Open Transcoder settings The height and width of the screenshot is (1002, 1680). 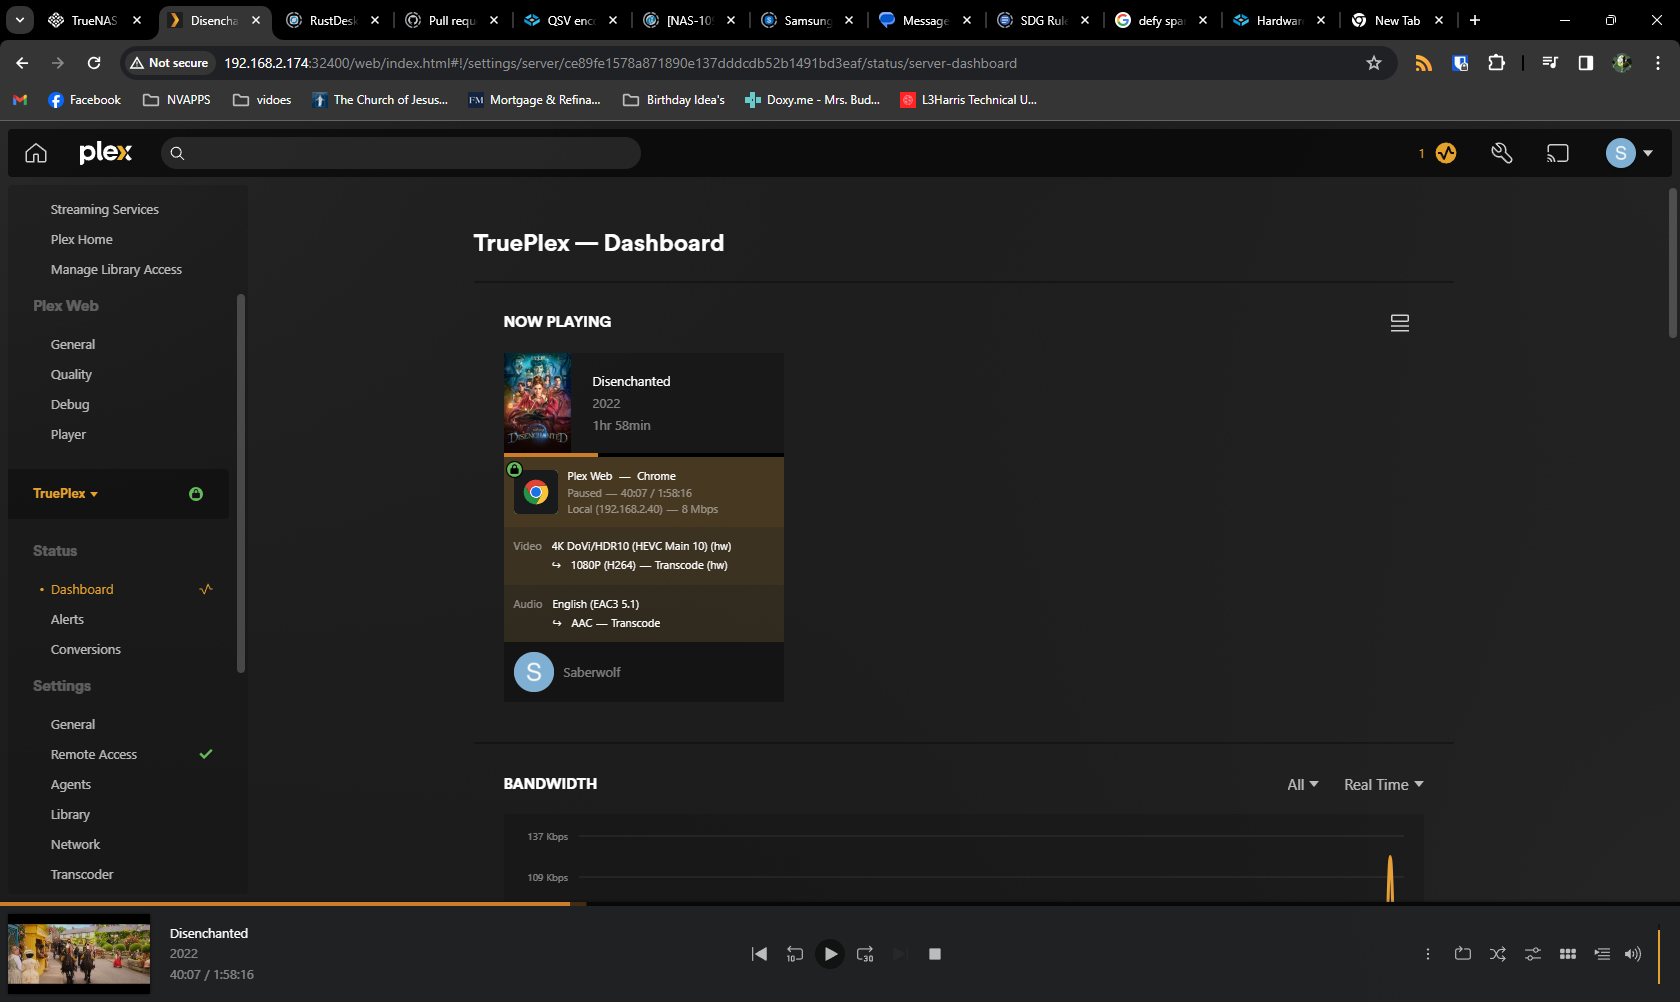point(82,875)
